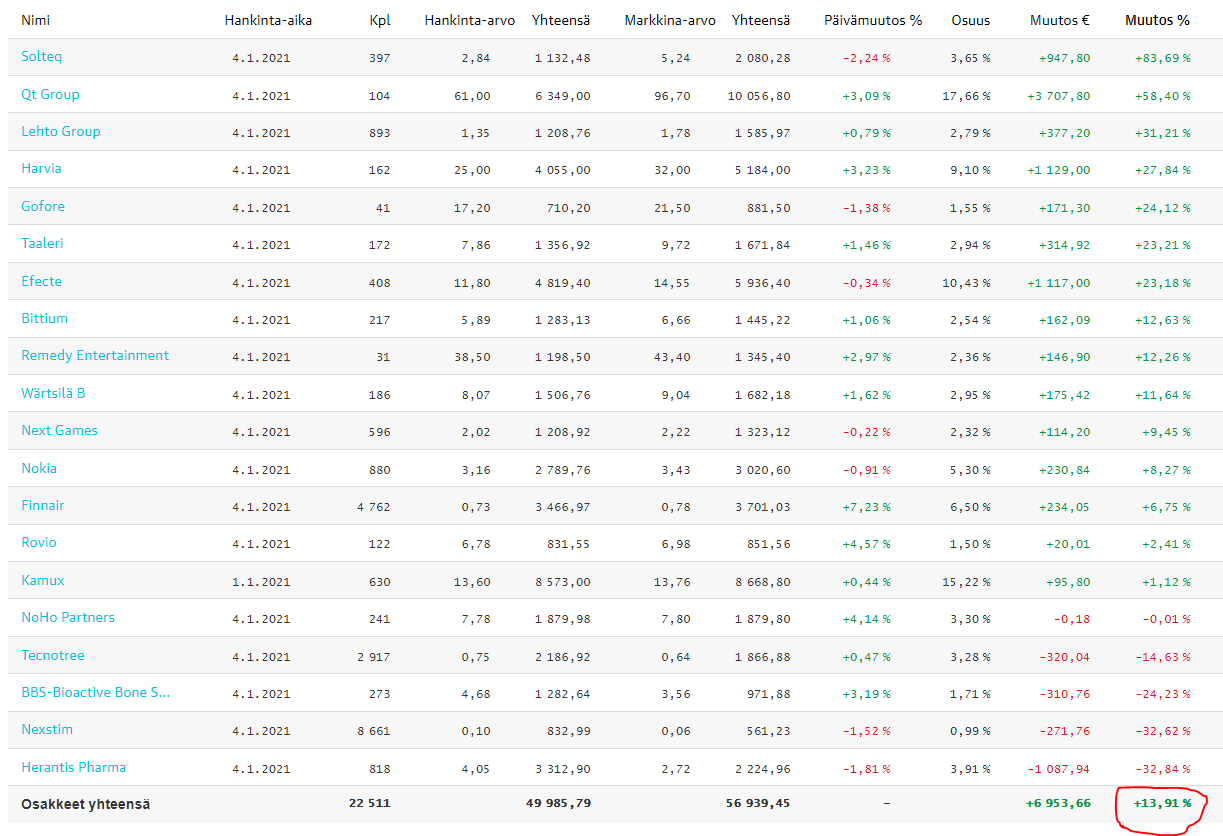Select Herantis Pharma loss -1 087,94
The image size is (1223, 836).
(x=1060, y=769)
